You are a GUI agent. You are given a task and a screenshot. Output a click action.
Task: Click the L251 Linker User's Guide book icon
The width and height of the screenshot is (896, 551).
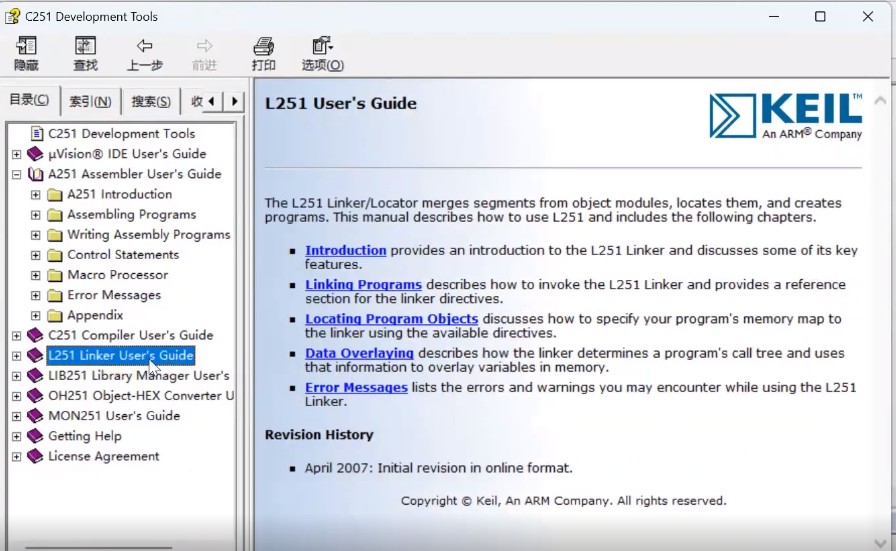point(35,356)
